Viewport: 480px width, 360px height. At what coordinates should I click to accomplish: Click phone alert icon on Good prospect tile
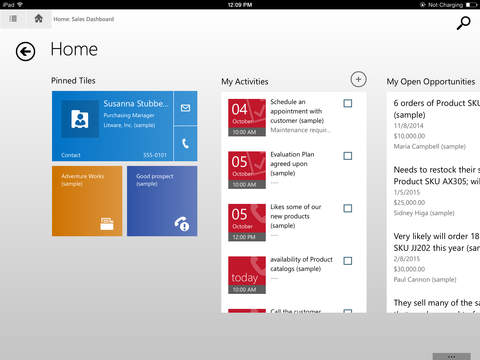coord(182,224)
